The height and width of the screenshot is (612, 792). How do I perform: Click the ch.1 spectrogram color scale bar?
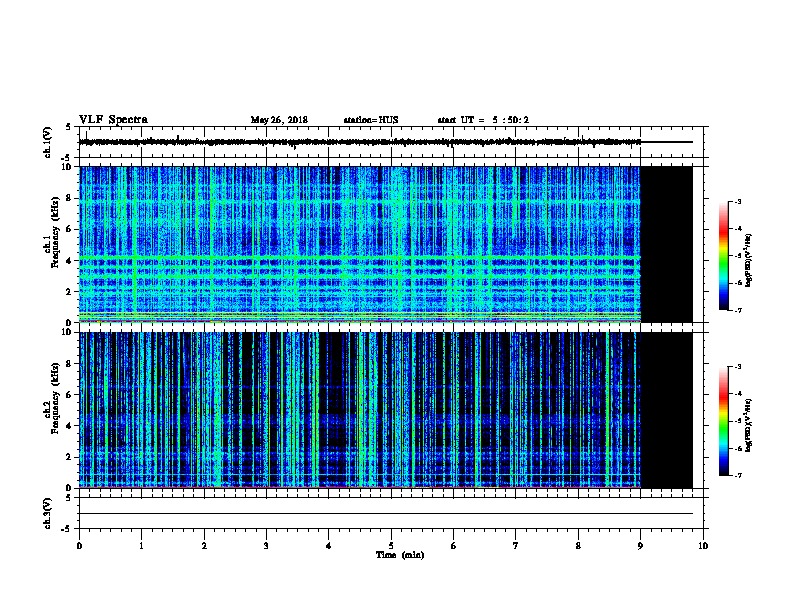tap(723, 256)
